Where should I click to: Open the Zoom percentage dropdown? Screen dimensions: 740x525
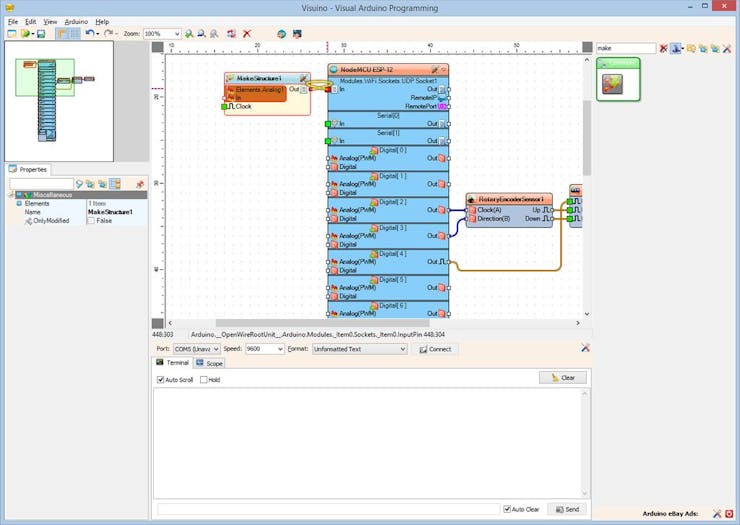(x=176, y=34)
